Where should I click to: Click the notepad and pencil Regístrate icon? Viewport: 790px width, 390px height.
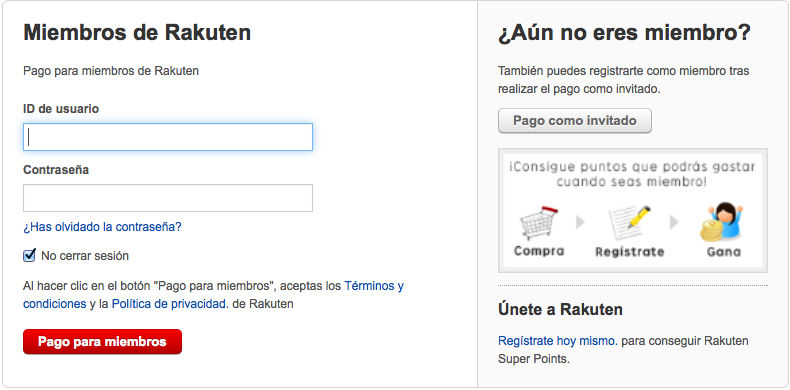[629, 222]
